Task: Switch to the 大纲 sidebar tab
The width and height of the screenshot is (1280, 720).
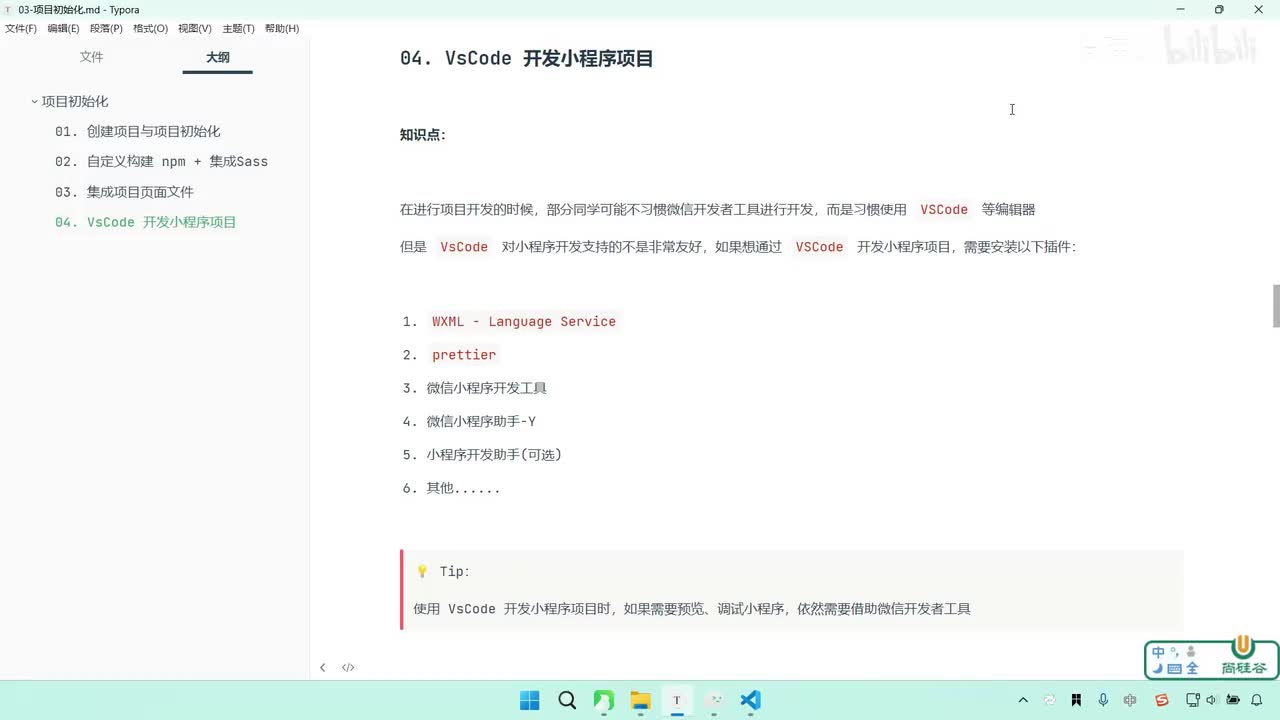Action: [218, 57]
